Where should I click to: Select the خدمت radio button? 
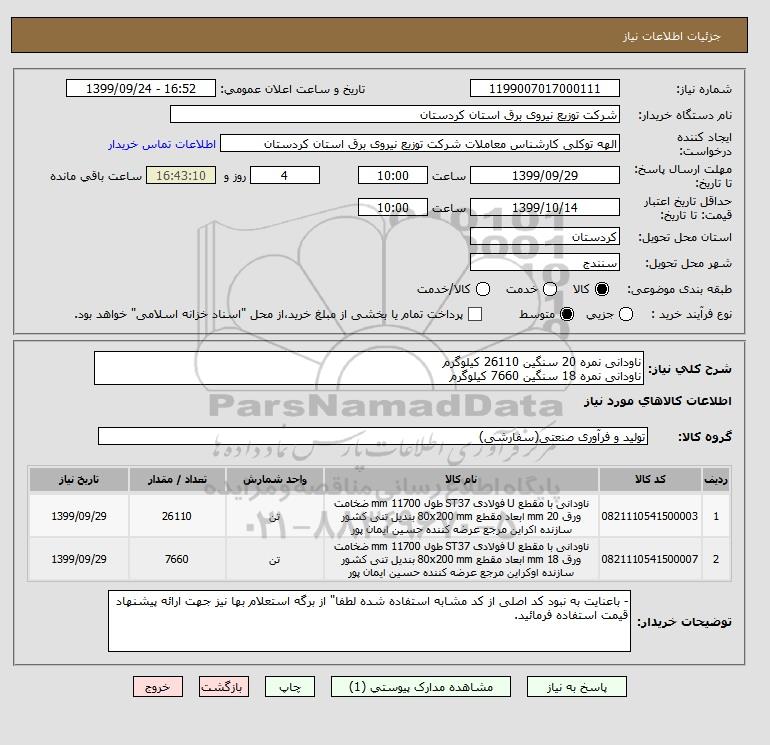tap(550, 289)
